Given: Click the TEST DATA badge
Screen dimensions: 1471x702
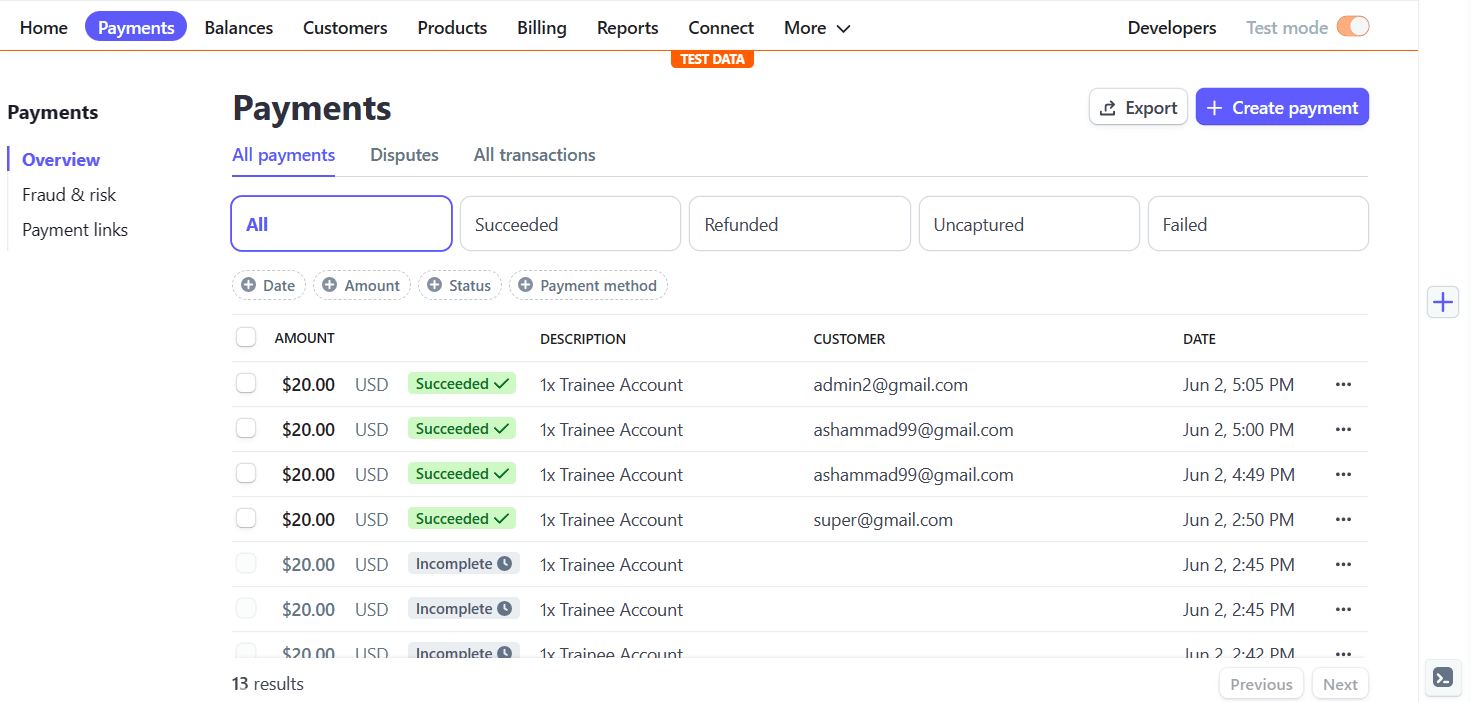Looking at the screenshot, I should coord(712,59).
